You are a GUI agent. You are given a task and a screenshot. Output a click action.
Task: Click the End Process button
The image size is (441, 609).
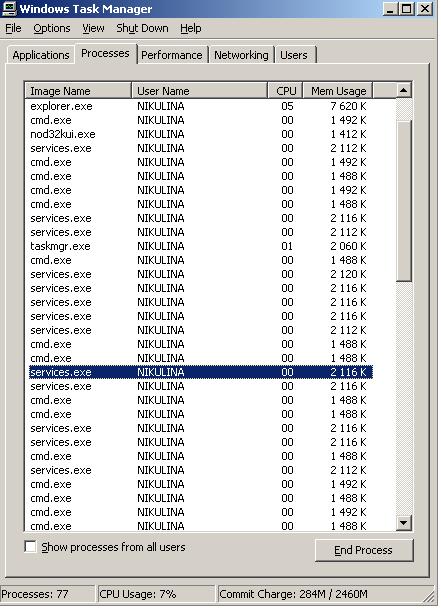point(364,550)
